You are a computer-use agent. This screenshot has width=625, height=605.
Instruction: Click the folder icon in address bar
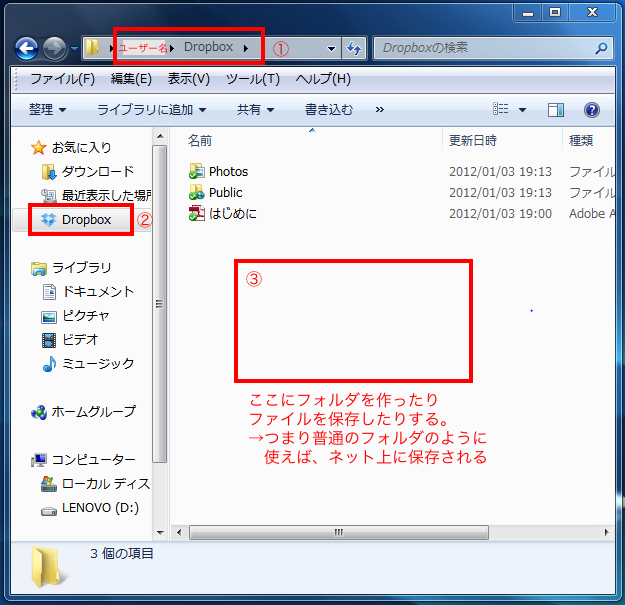93,48
